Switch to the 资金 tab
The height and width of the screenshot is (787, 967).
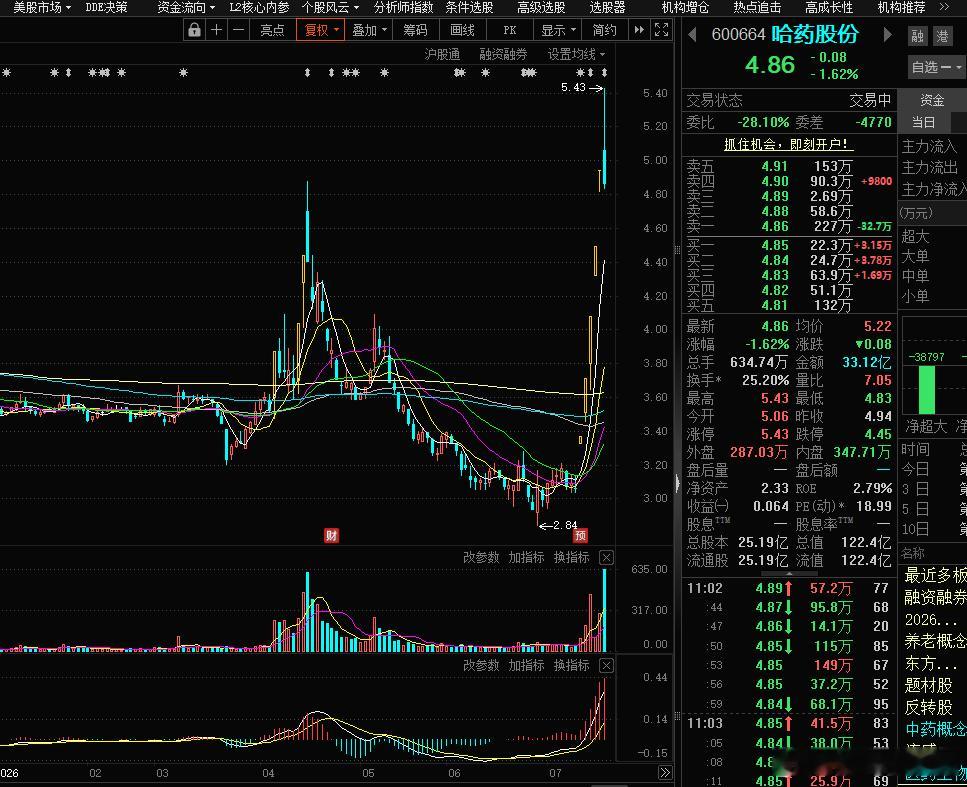point(932,100)
